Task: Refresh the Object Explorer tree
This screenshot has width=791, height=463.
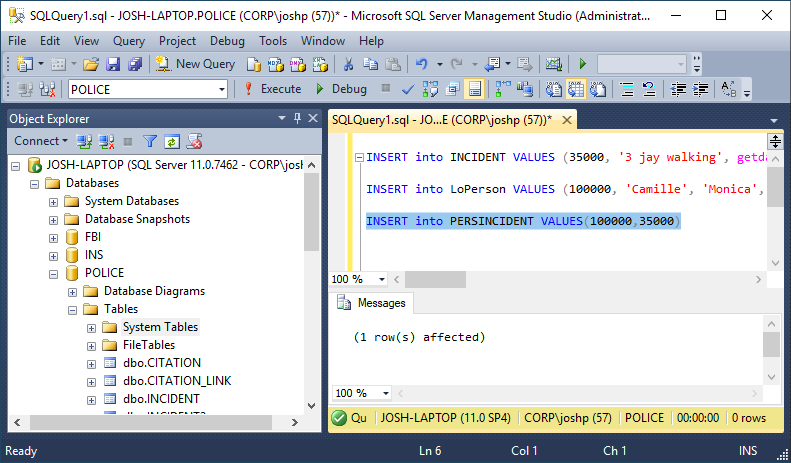Action: point(172,141)
